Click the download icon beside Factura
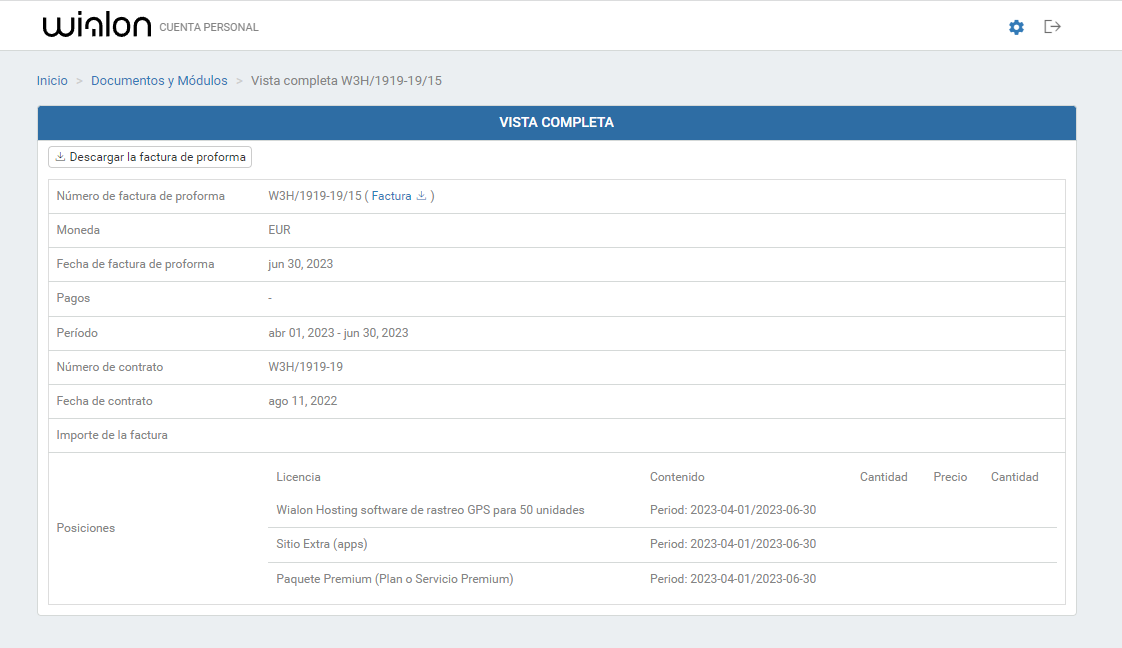The image size is (1122, 648). click(x=421, y=196)
